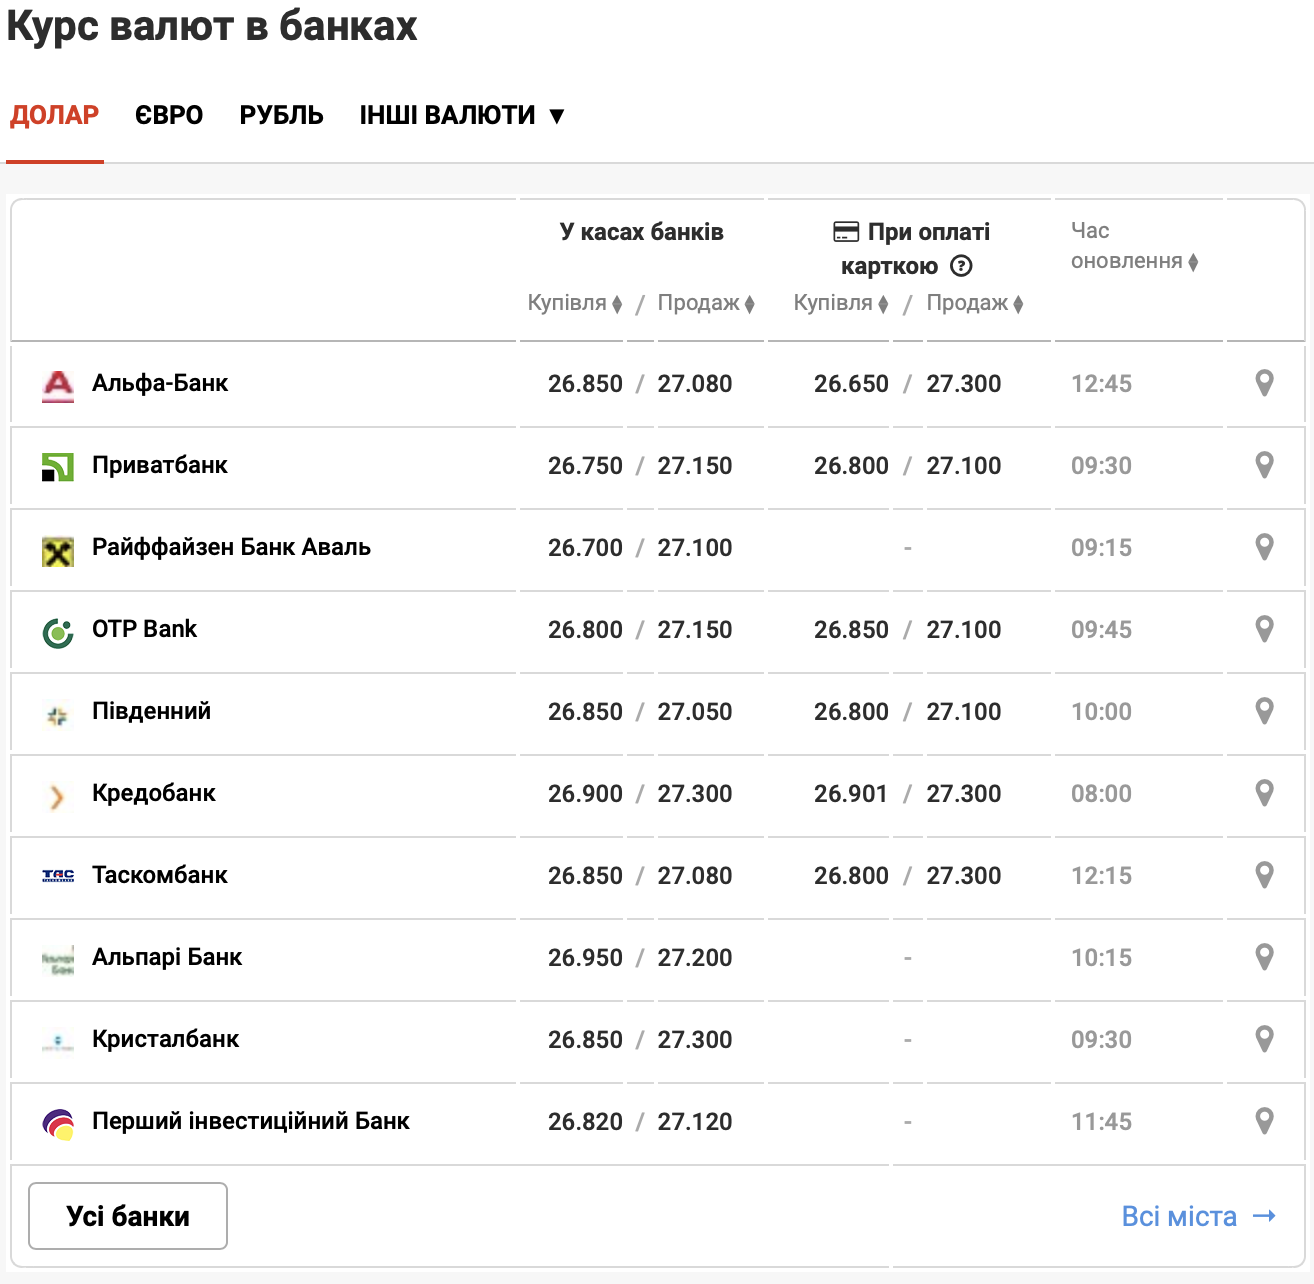The height and width of the screenshot is (1284, 1314).
Task: Switch to the ЄВРО tab
Action: click(x=169, y=116)
